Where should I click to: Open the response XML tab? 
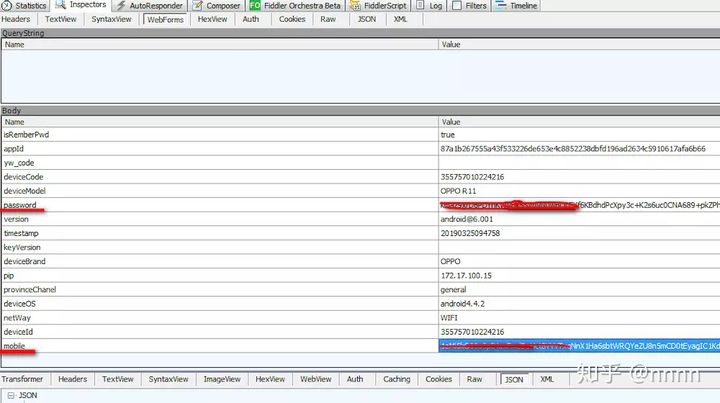click(x=546, y=379)
